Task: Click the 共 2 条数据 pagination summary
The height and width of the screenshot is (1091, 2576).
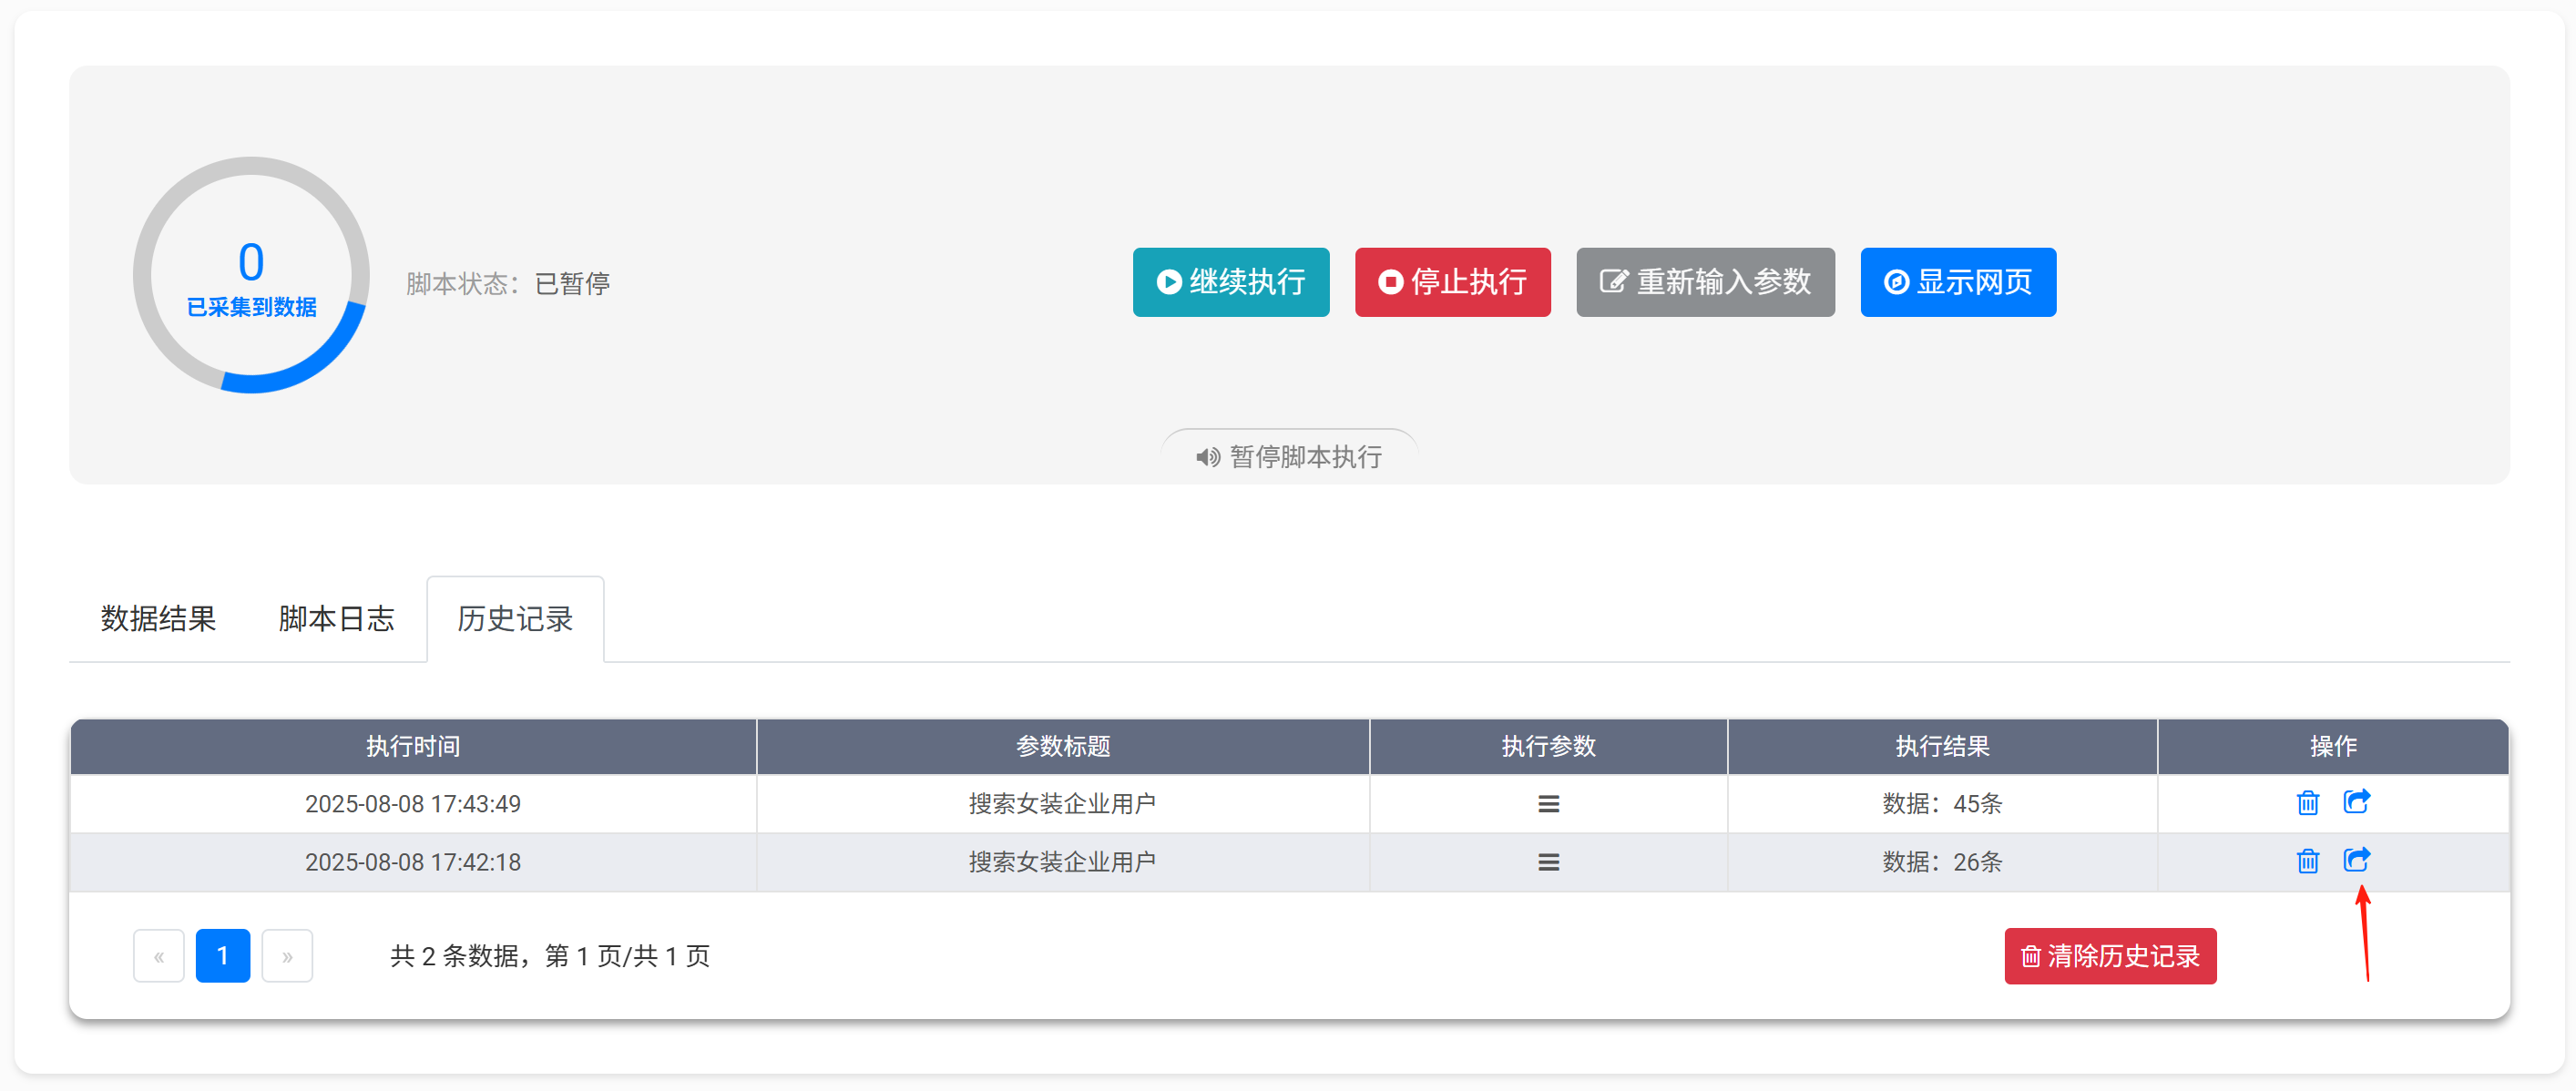Action: pyautogui.click(x=550, y=956)
